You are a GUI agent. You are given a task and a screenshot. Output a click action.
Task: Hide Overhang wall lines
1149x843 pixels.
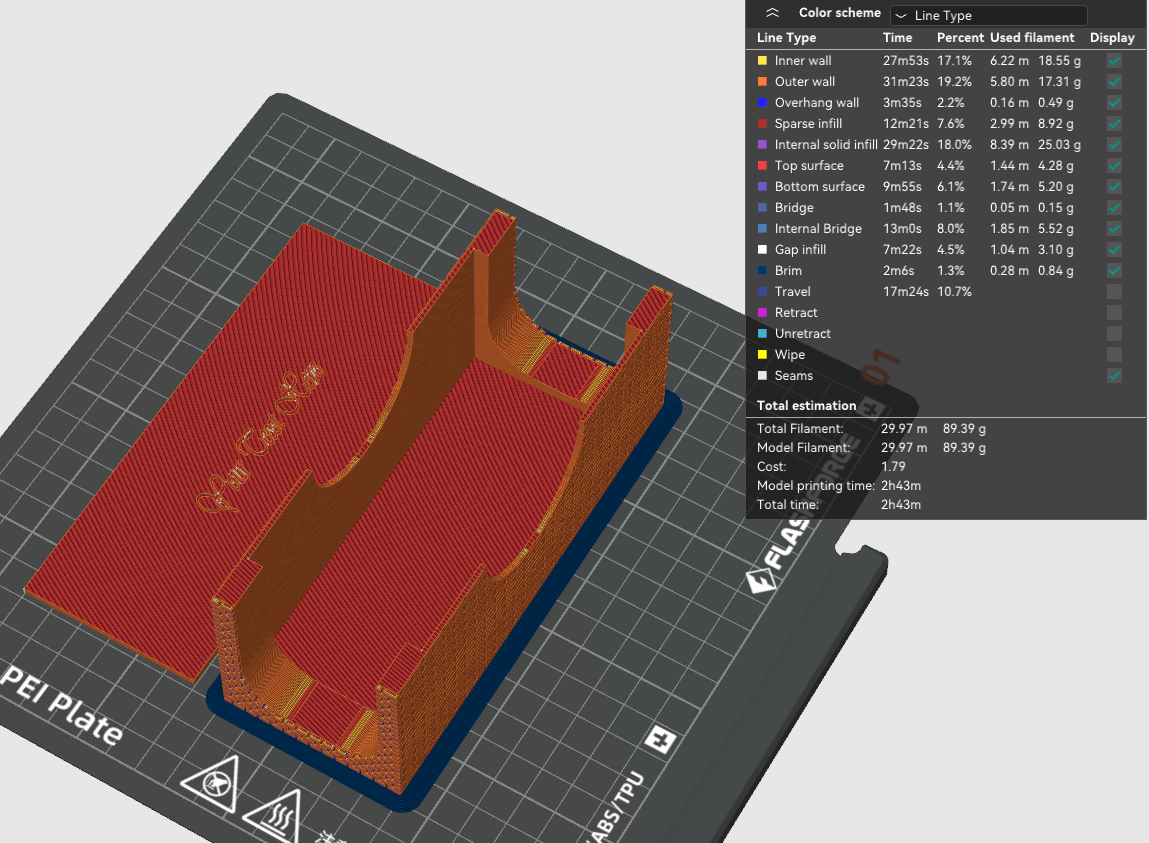[1114, 103]
